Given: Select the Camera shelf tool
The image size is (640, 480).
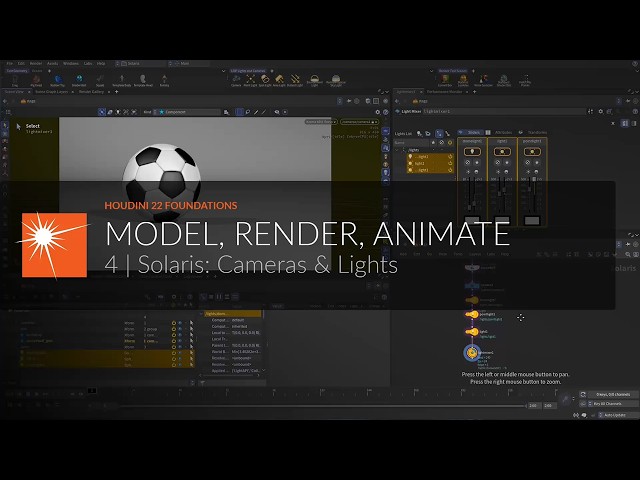Looking at the screenshot, I should (x=236, y=80).
